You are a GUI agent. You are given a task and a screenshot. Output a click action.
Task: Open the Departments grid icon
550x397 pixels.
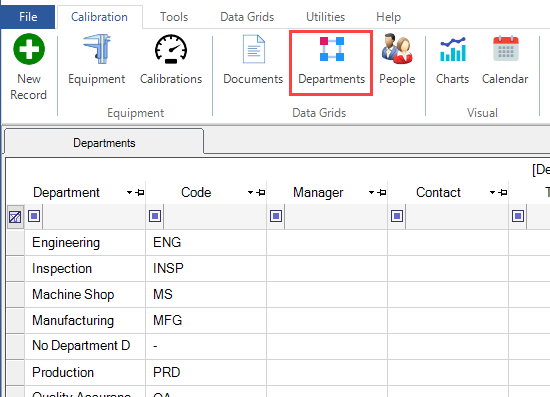coord(331,49)
